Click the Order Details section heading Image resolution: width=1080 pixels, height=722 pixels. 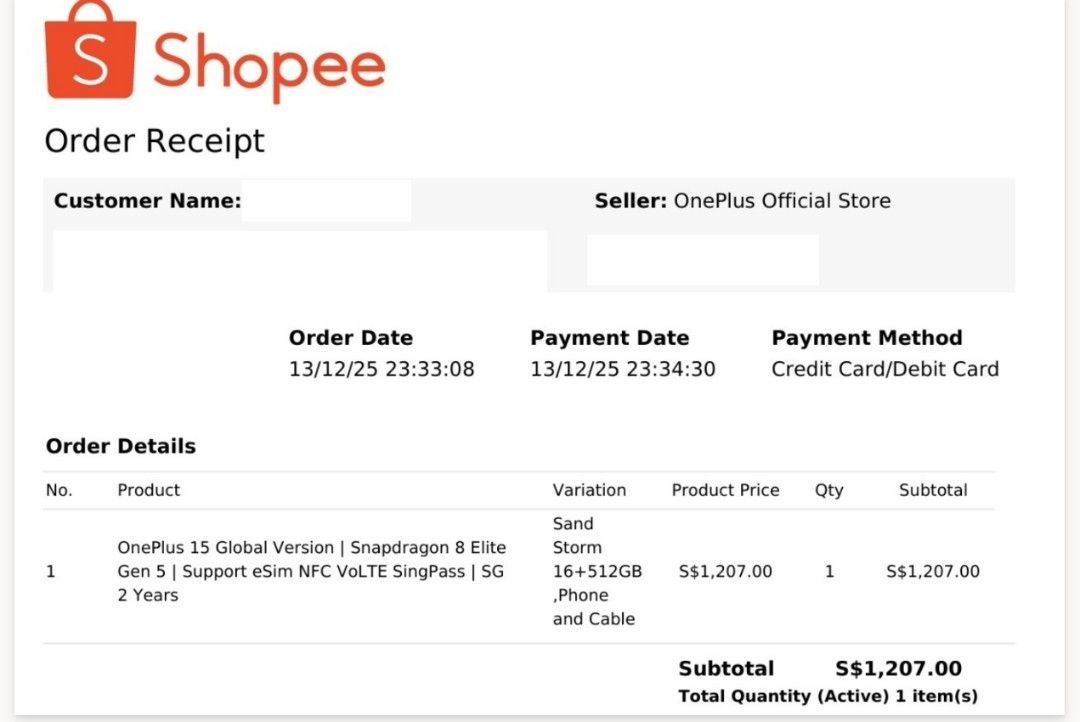click(x=121, y=446)
